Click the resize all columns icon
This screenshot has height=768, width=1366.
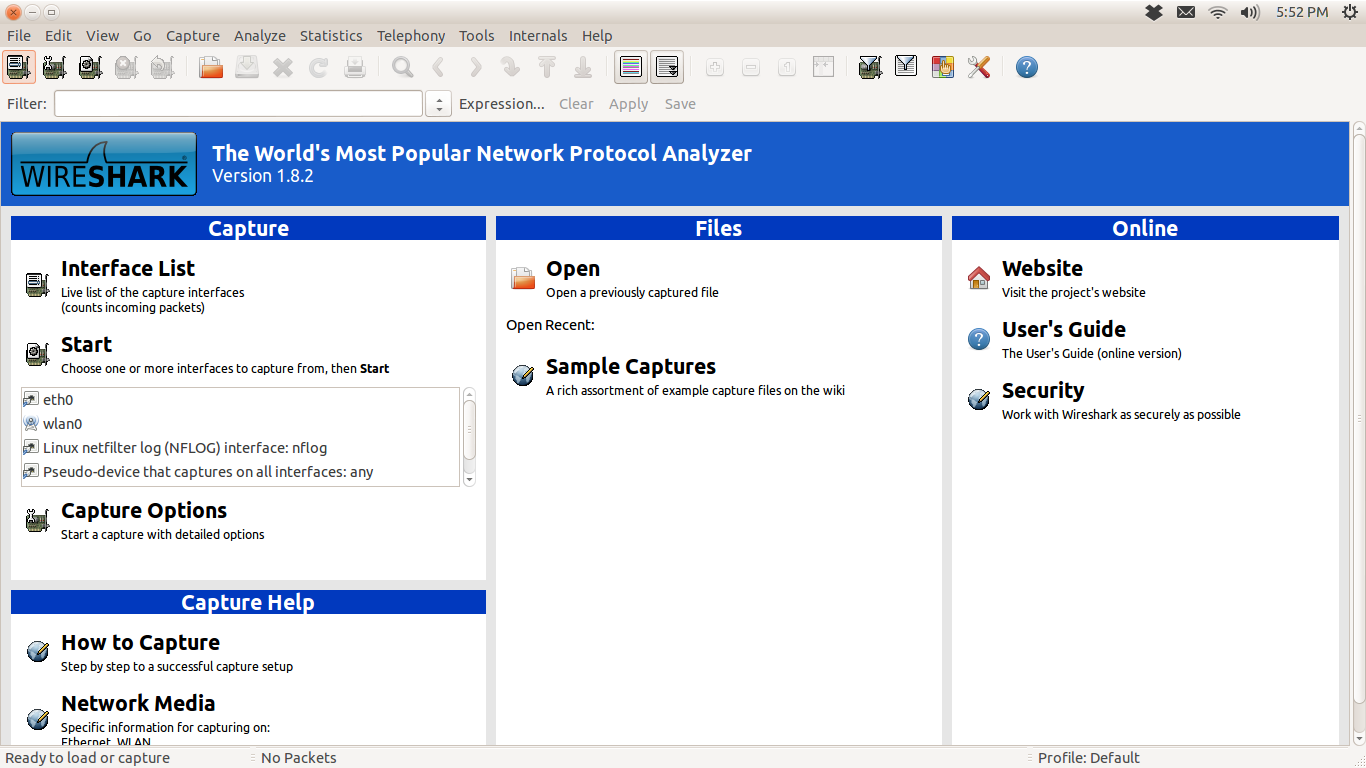(x=823, y=67)
